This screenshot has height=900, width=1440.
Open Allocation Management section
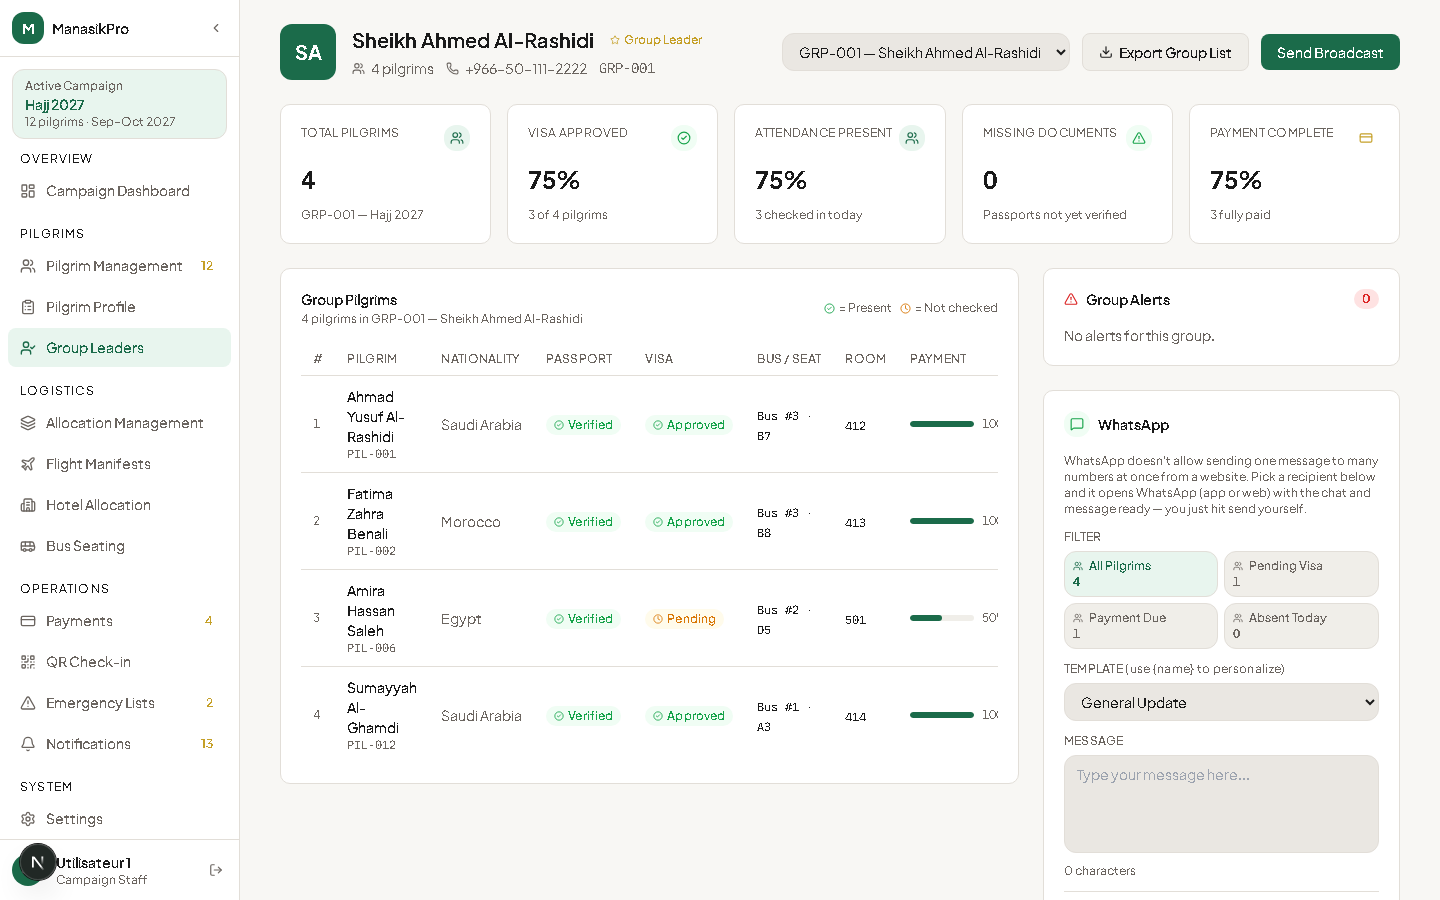pos(119,423)
